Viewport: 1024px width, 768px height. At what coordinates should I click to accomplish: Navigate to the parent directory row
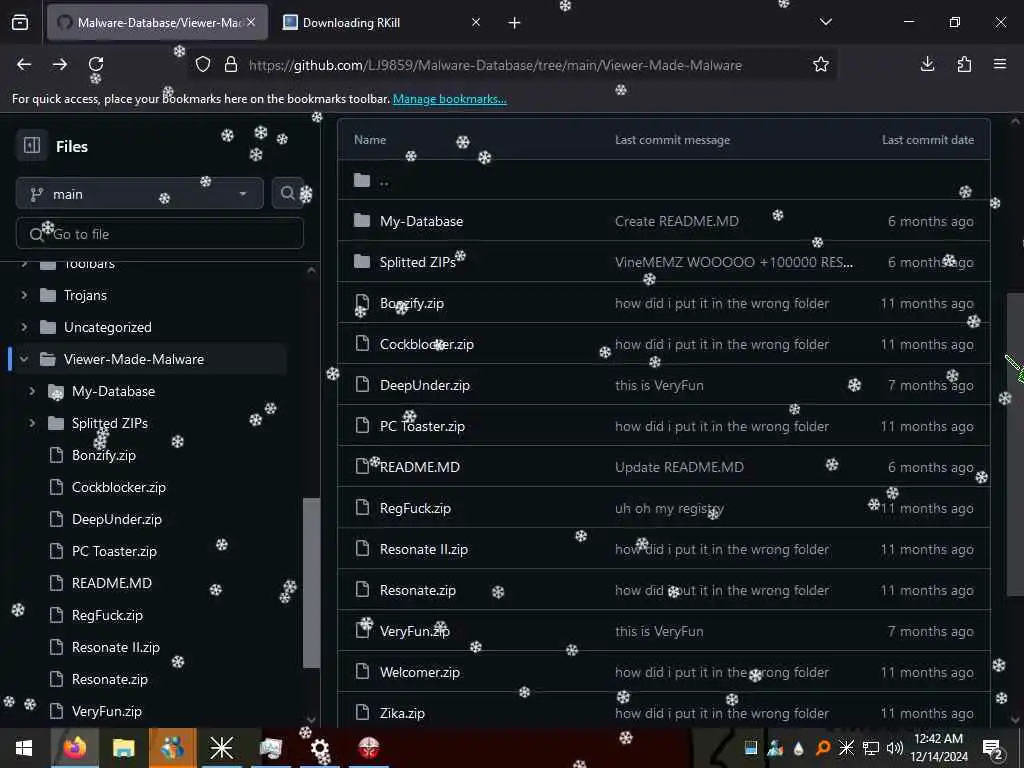tap(664, 180)
